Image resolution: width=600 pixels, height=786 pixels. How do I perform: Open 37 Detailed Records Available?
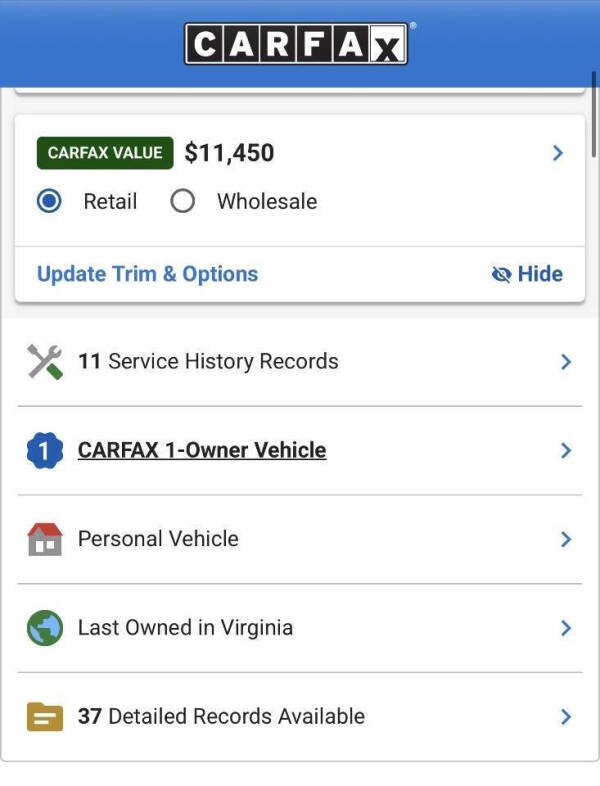(300, 717)
